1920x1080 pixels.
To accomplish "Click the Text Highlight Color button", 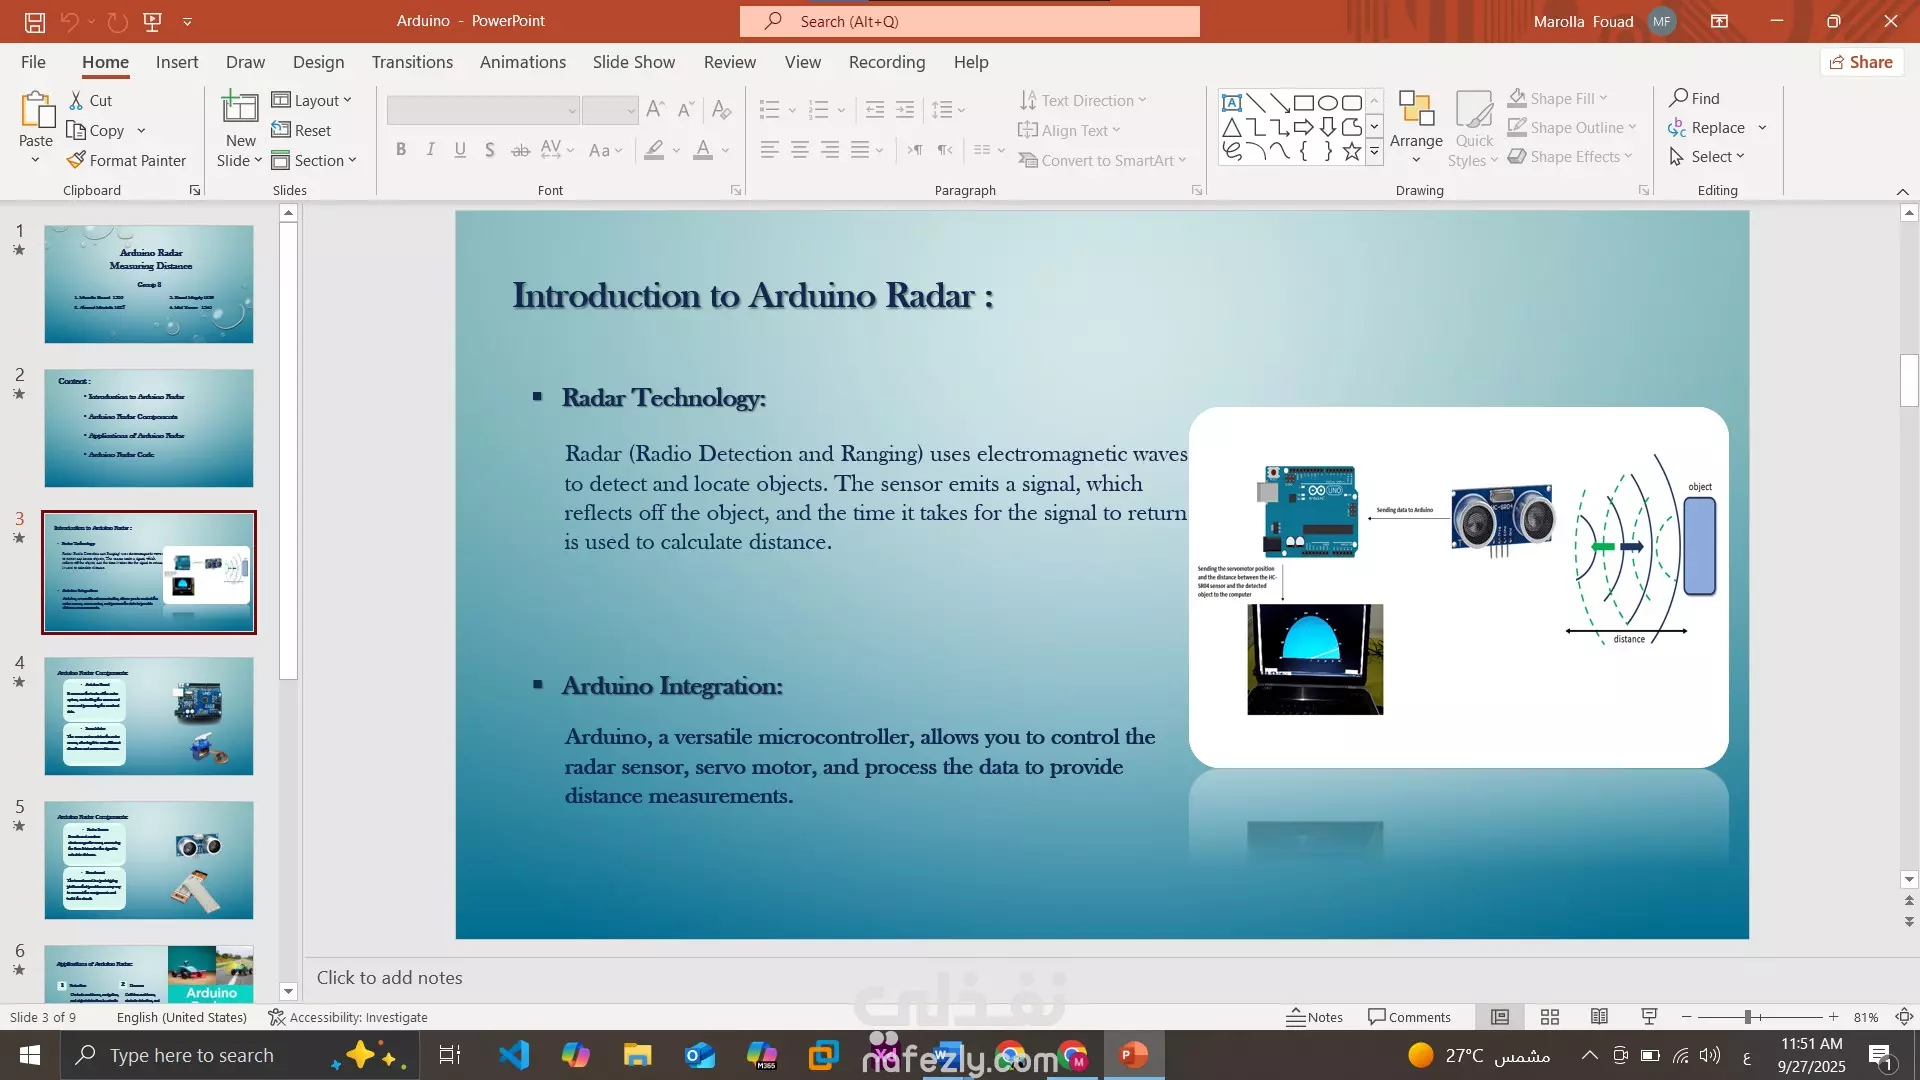I will 654,150.
